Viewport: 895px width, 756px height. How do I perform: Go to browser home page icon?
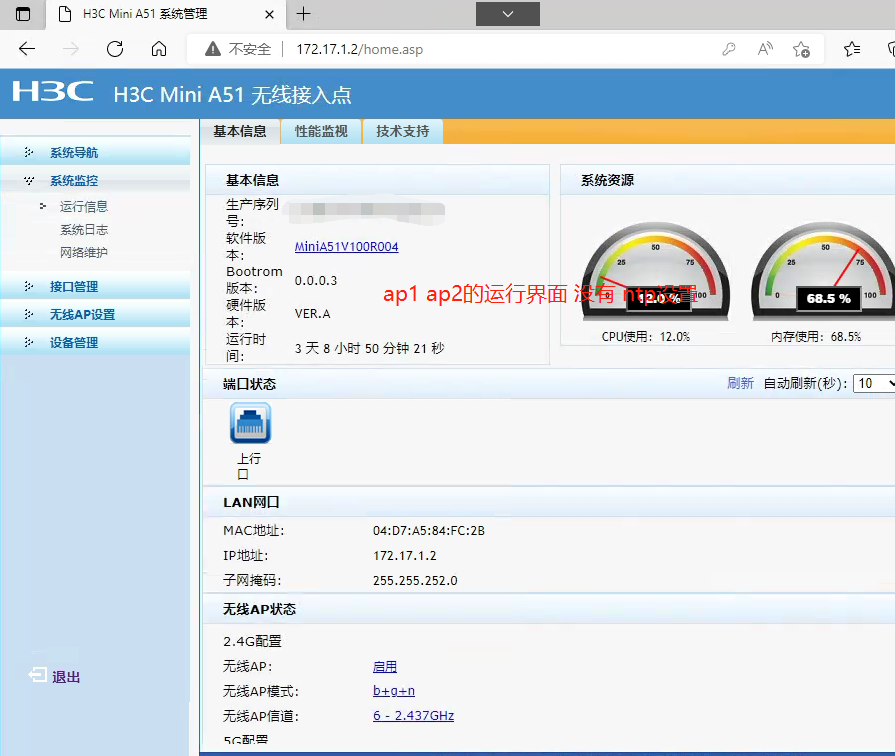coord(159,49)
